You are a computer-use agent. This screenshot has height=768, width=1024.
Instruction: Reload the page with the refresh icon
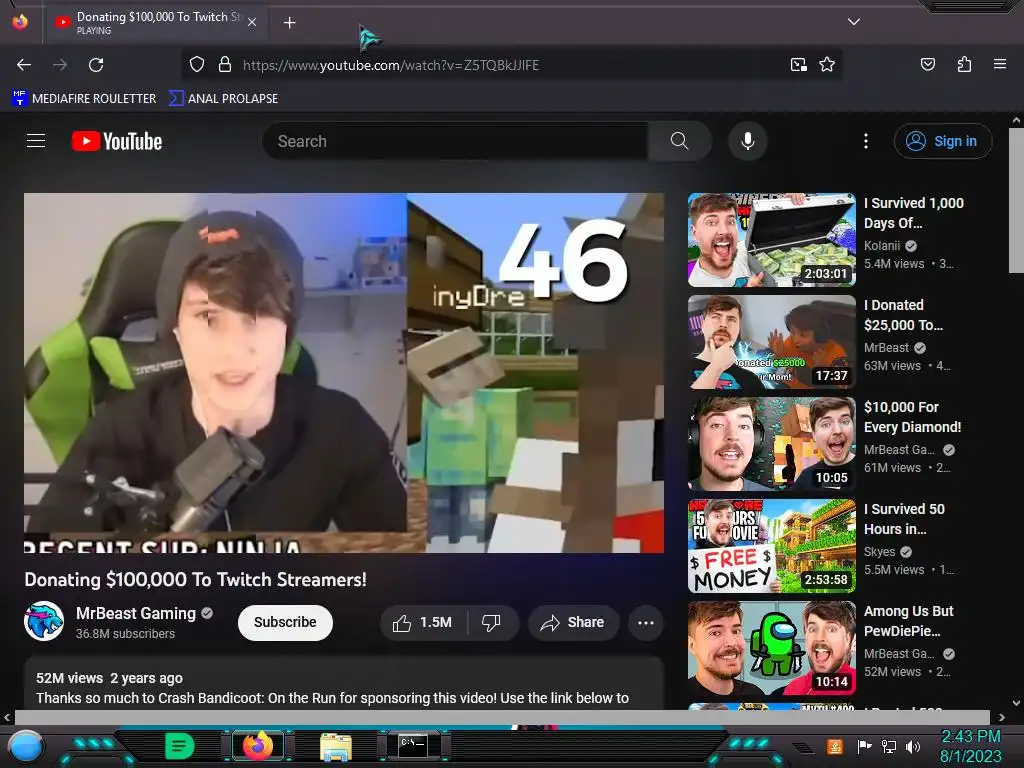click(x=96, y=65)
